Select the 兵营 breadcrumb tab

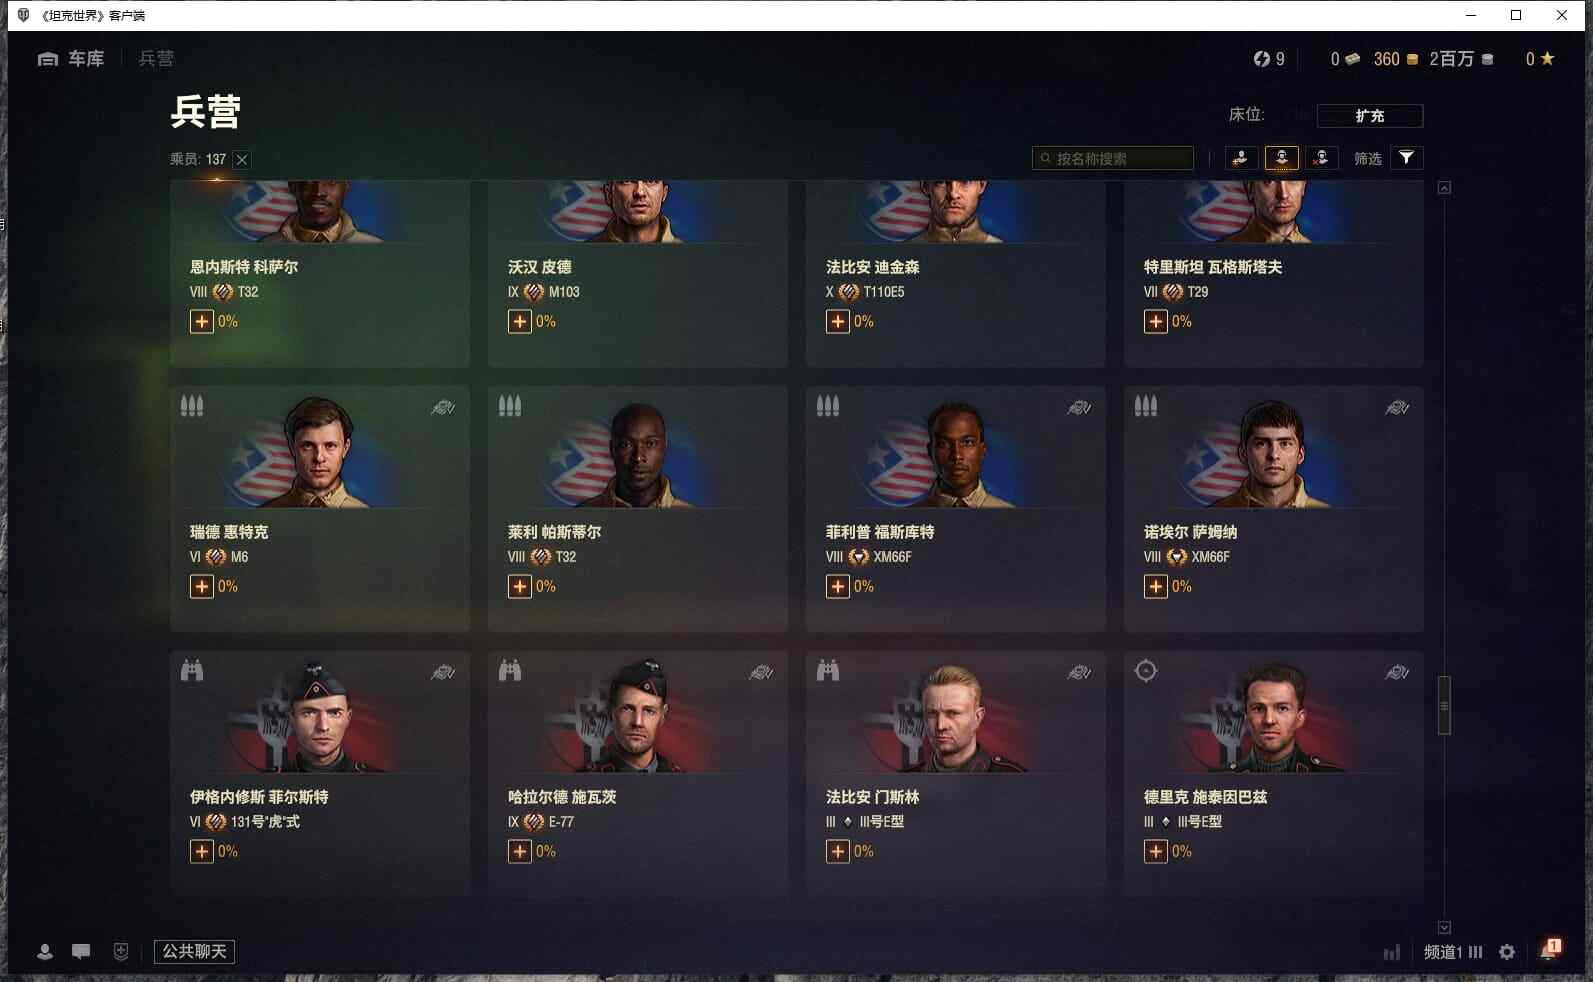[x=156, y=59]
